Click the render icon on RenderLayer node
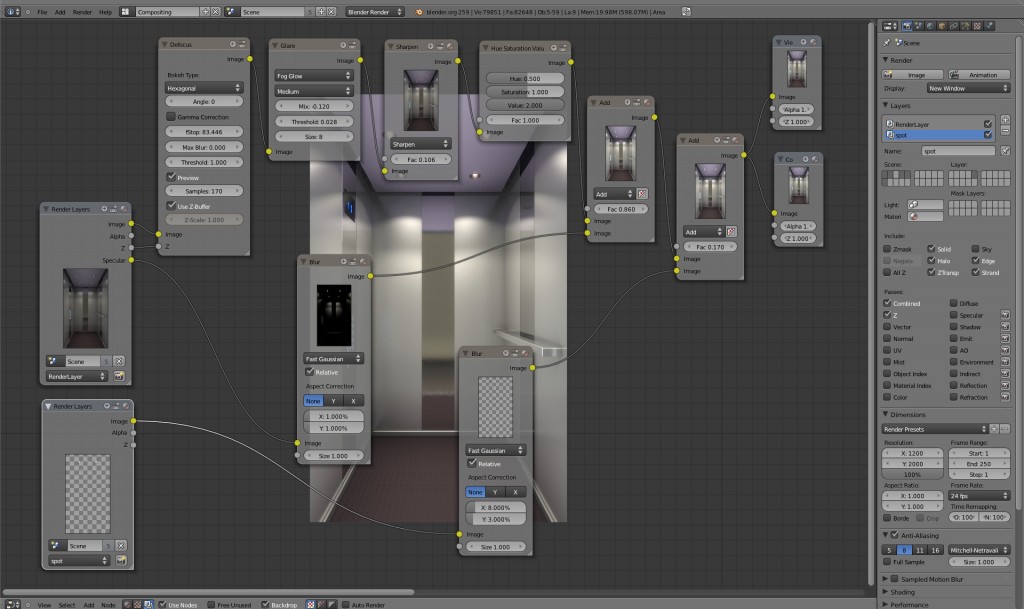 click(x=119, y=376)
